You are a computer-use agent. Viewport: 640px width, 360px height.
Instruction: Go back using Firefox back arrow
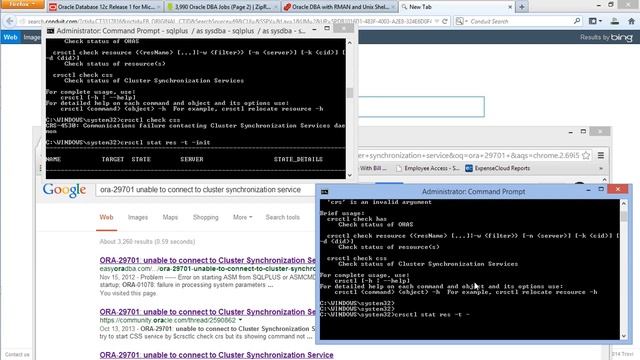coord(10,21)
